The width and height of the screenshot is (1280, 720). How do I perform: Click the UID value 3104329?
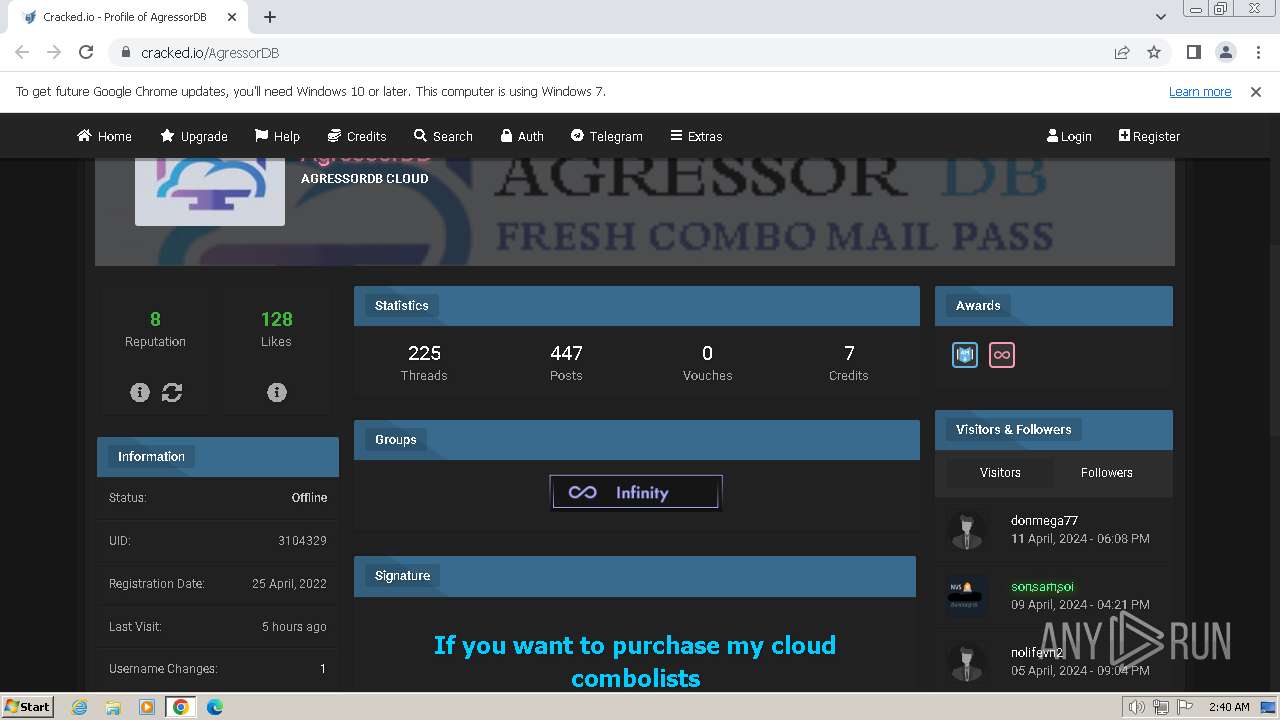[x=302, y=541]
